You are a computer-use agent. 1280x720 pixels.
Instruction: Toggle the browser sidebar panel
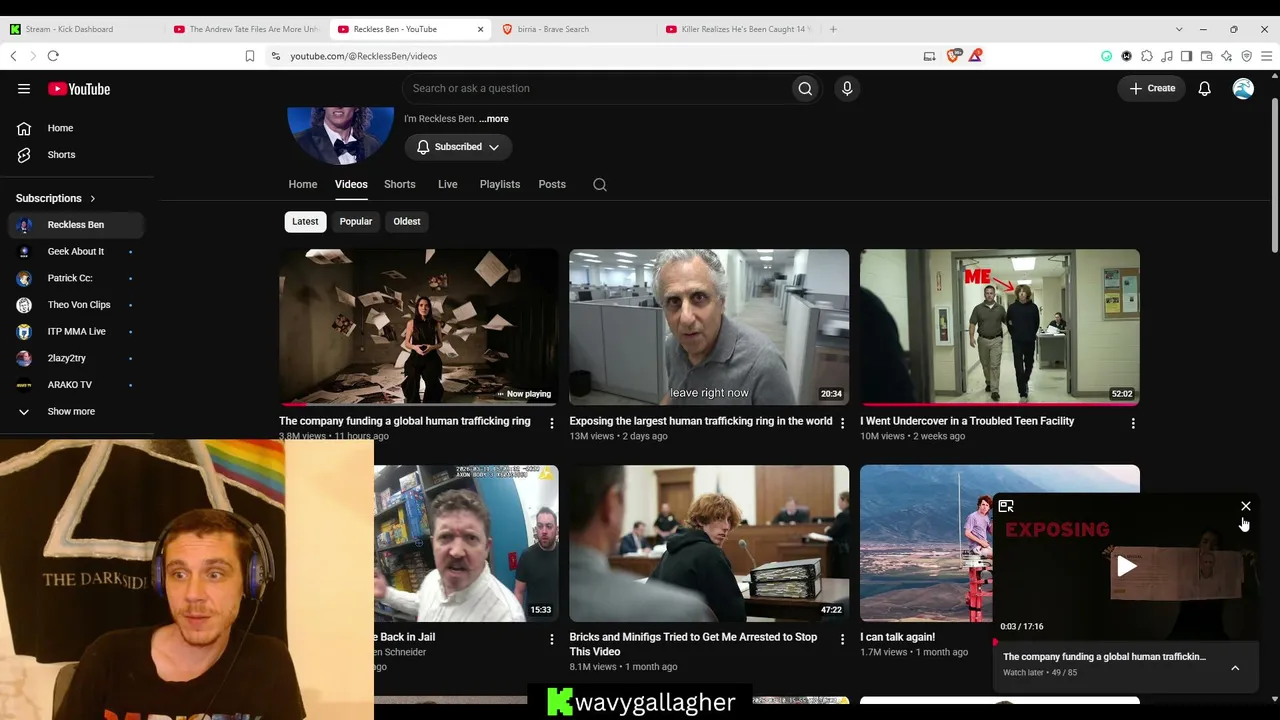[x=1187, y=56]
